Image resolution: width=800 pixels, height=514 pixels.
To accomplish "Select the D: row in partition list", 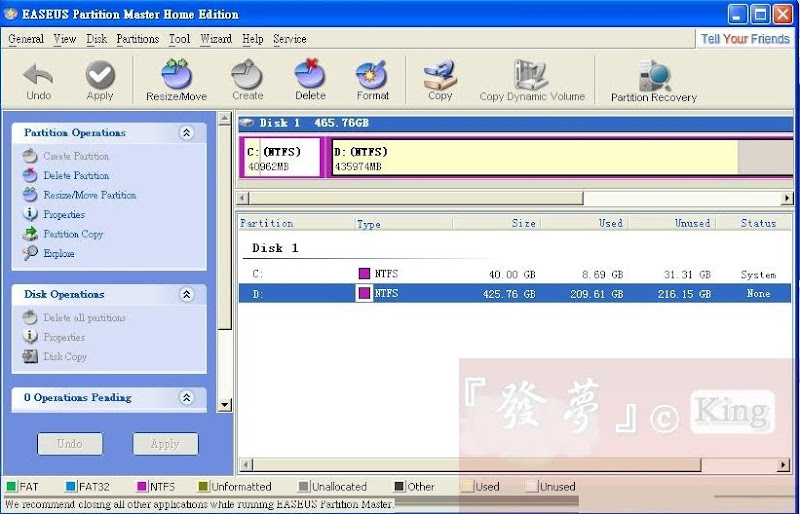I will click(x=515, y=293).
